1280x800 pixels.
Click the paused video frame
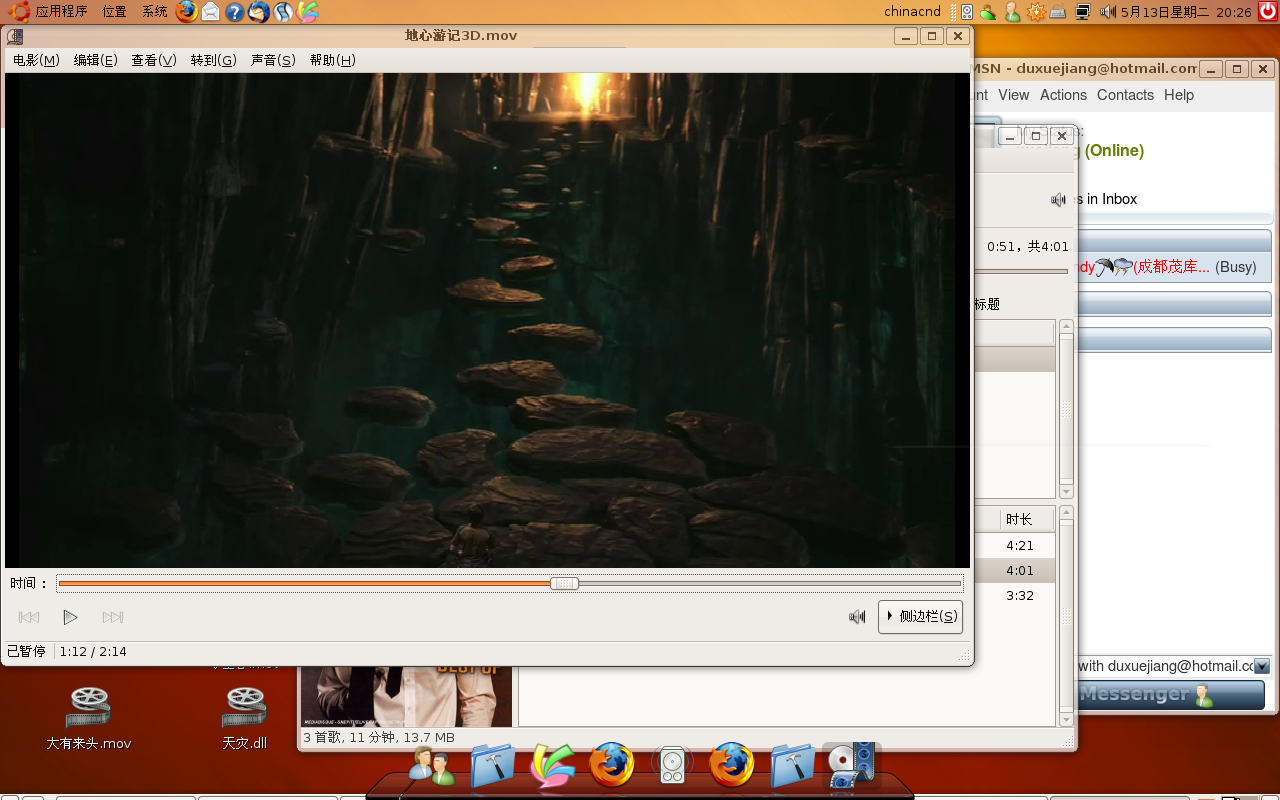pyautogui.click(x=487, y=320)
